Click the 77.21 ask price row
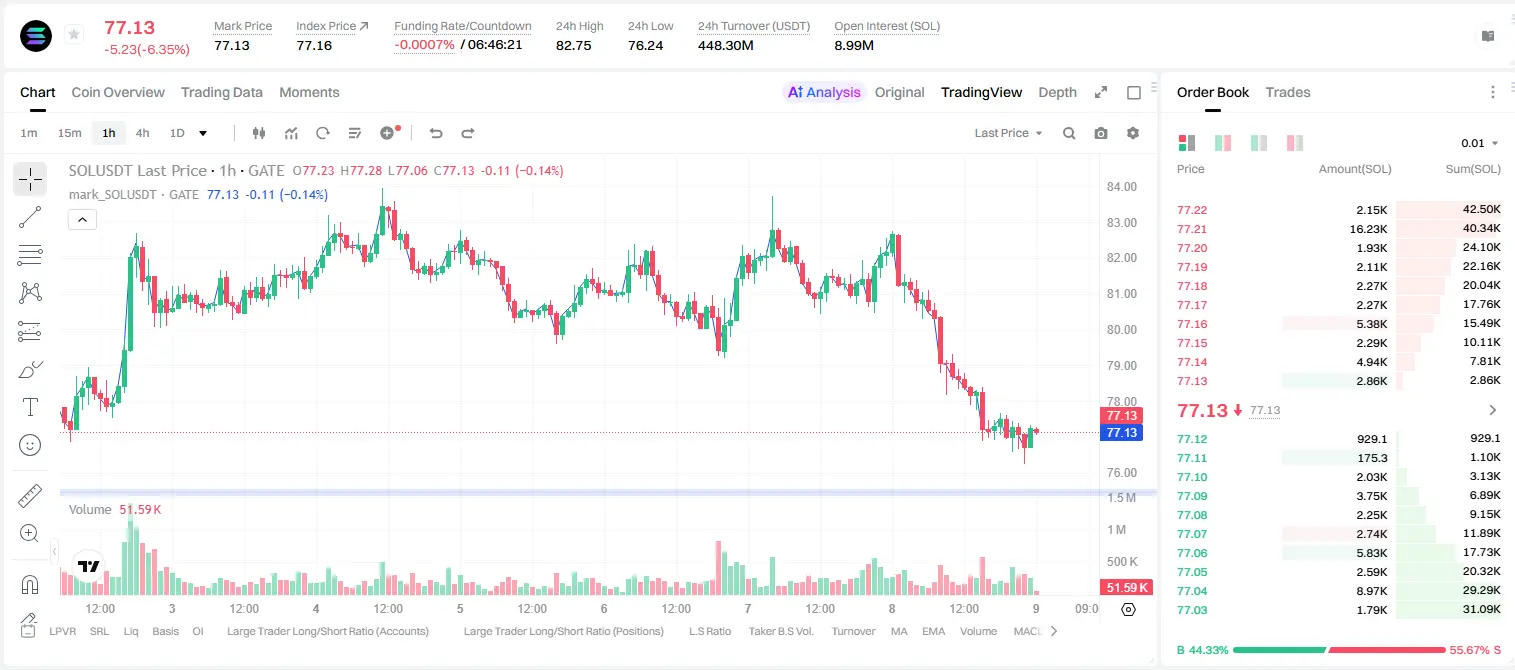The height and width of the screenshot is (670, 1515). (x=1339, y=229)
